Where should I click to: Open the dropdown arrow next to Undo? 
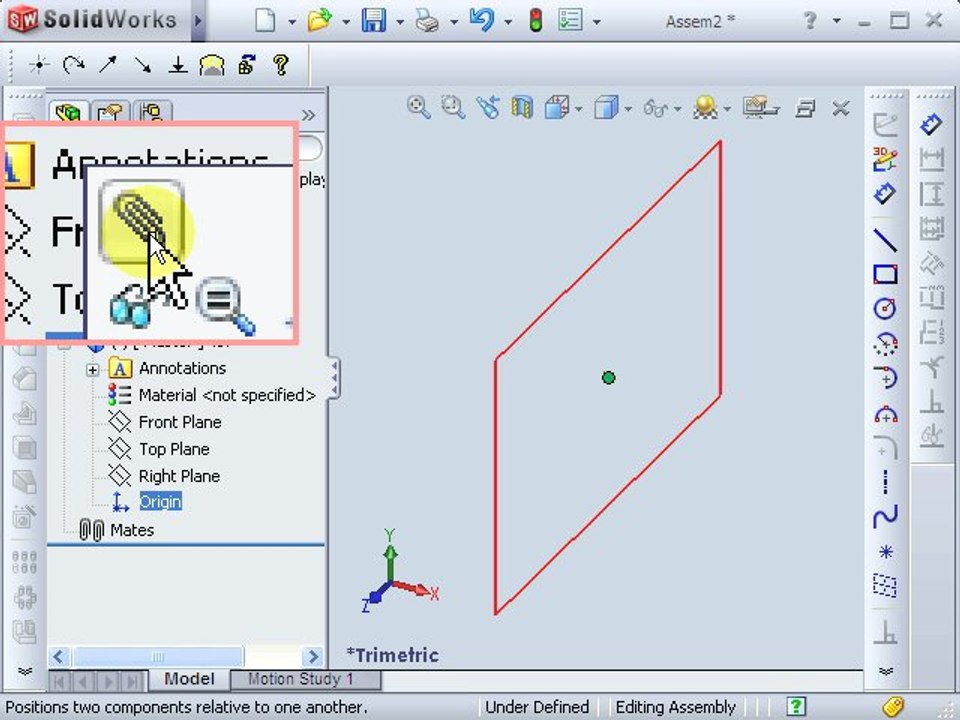[508, 22]
